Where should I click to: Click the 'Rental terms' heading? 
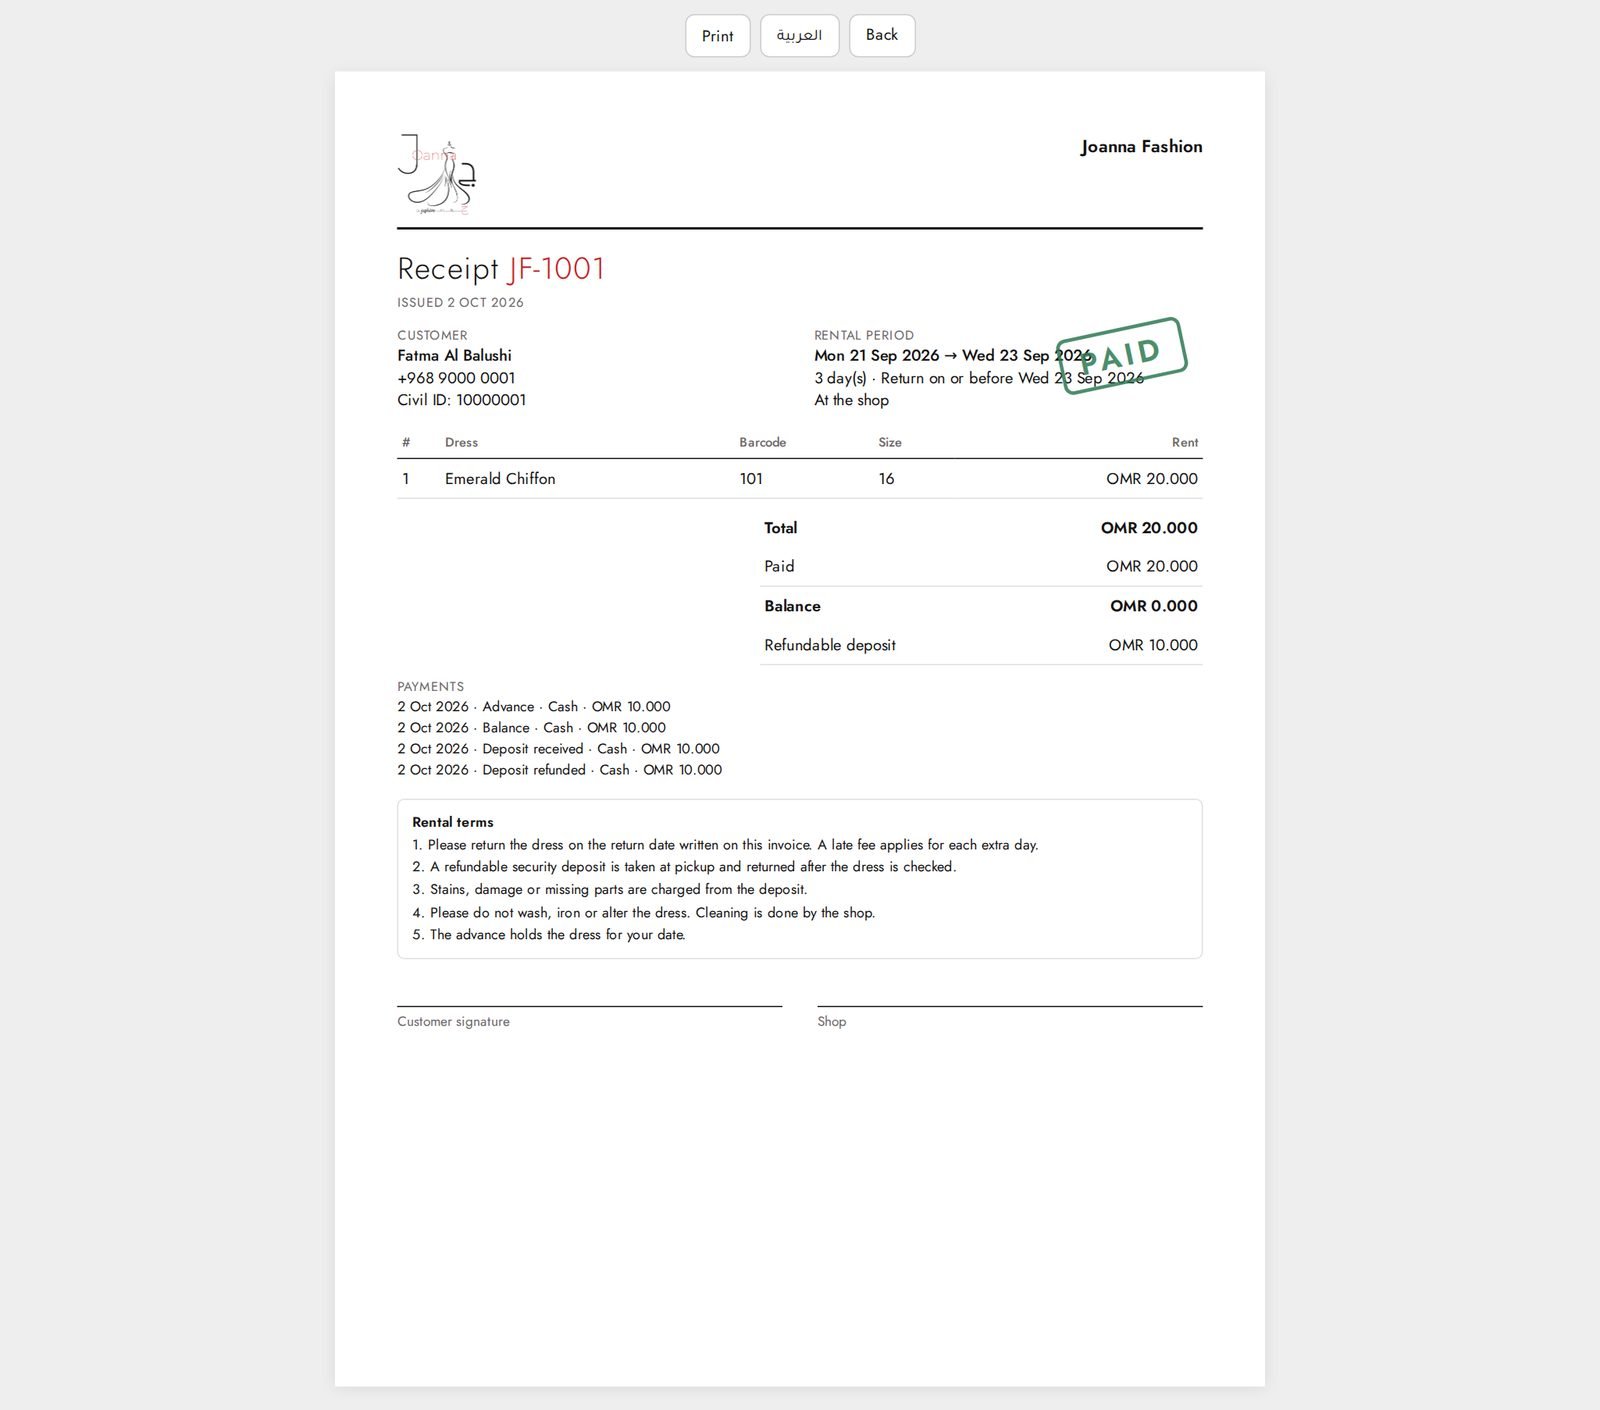453,822
